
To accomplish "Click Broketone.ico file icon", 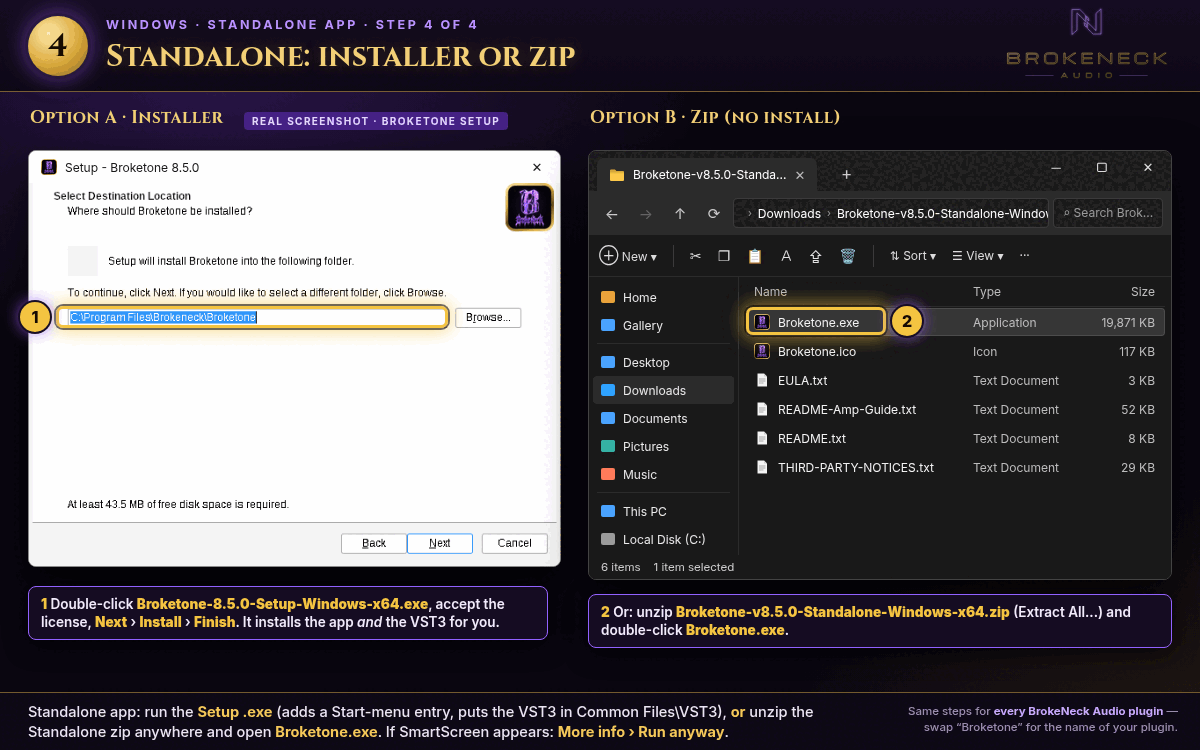I will 762,351.
